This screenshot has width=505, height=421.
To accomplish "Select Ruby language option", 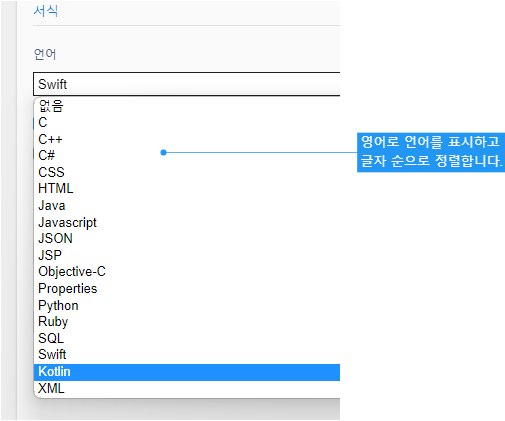I will [187, 322].
